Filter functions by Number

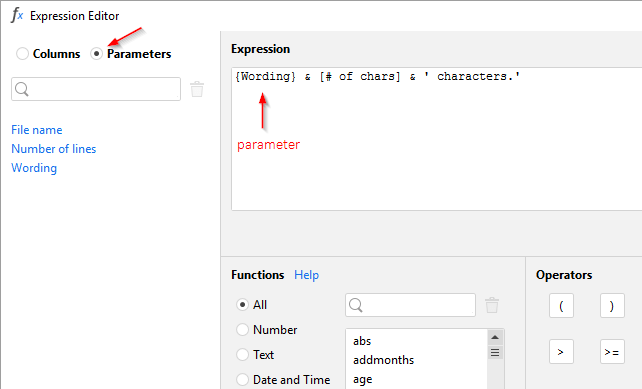(242, 330)
